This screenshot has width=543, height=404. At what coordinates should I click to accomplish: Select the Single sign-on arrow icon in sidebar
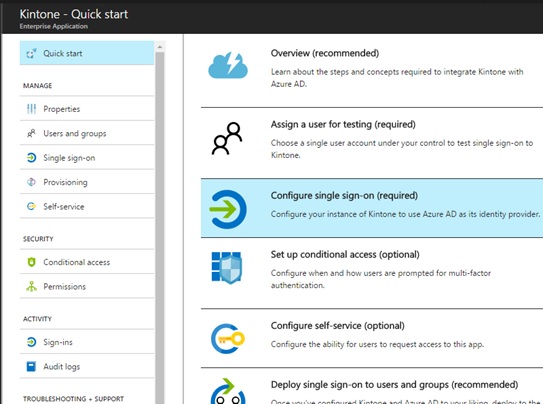point(31,158)
